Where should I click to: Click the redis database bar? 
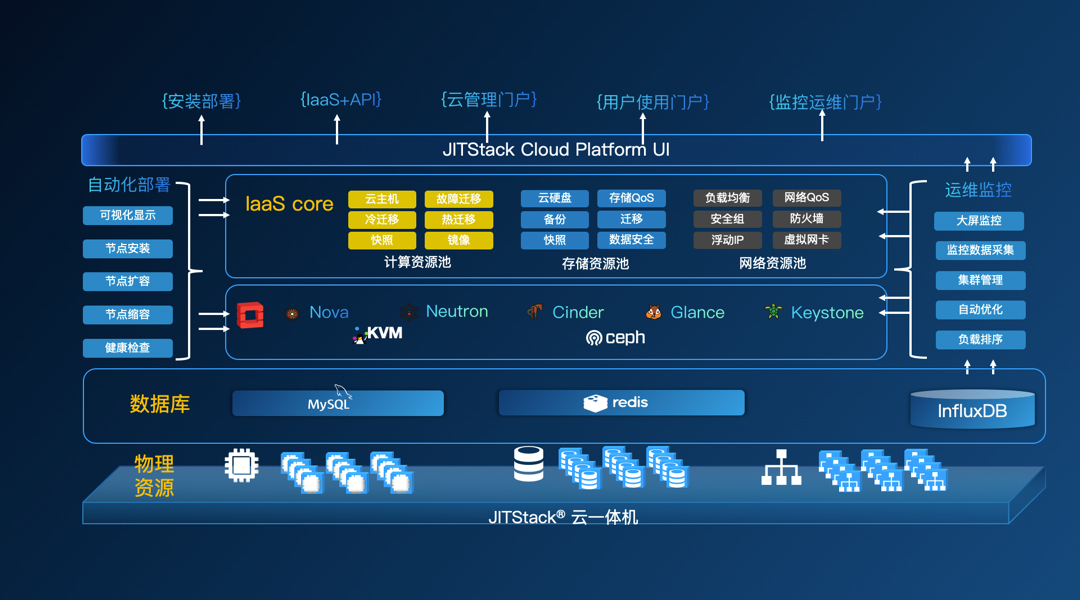click(x=621, y=402)
